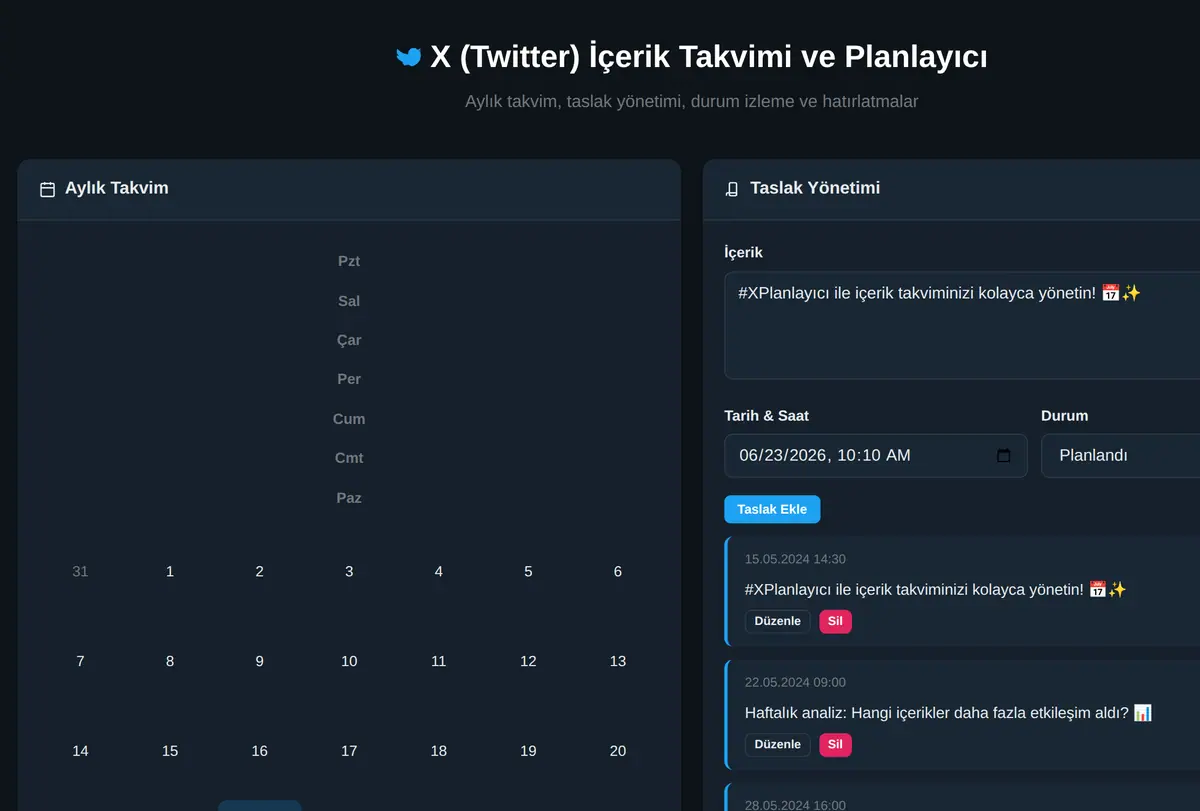1200x811 pixels.
Task: Click the Aylık Takvim panel title
Action: [x=116, y=188]
